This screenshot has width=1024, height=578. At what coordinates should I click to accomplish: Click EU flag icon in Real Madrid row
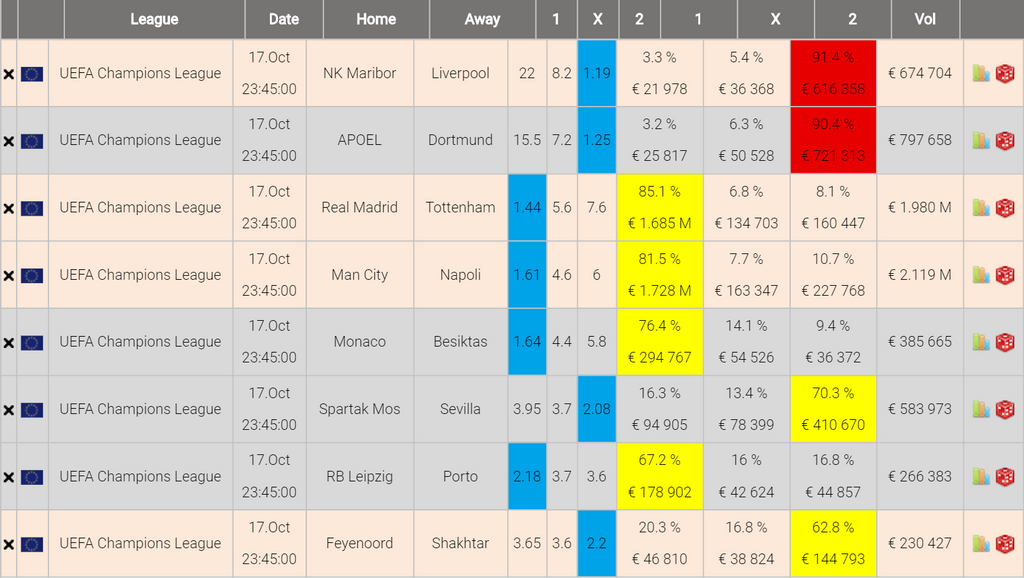point(32,208)
